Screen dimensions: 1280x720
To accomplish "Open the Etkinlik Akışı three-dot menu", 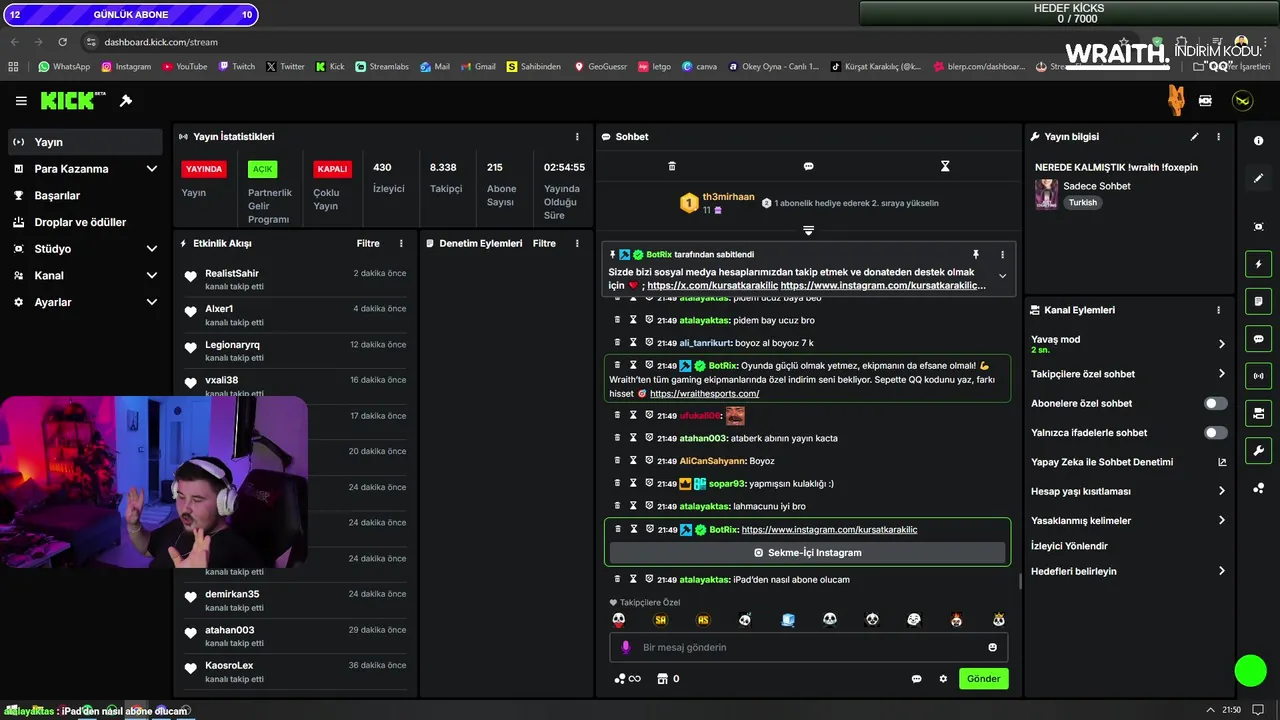I will [x=401, y=243].
